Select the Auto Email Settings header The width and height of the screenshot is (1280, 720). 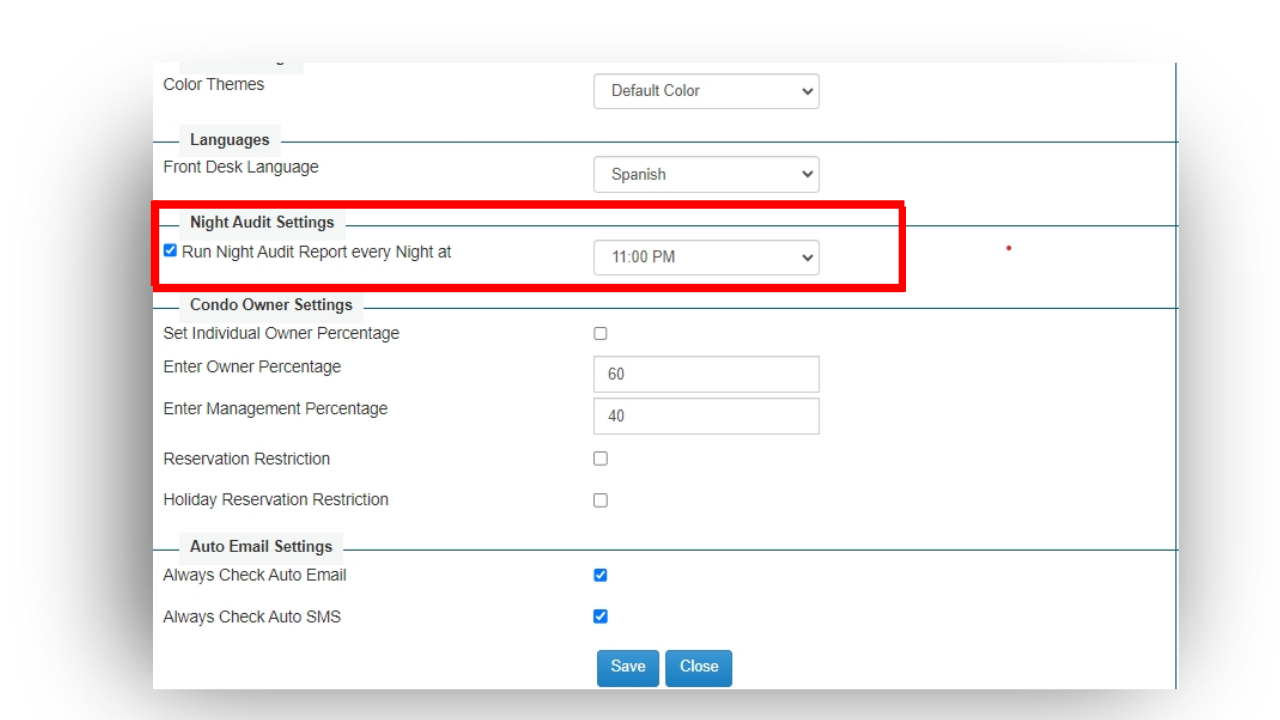point(260,546)
